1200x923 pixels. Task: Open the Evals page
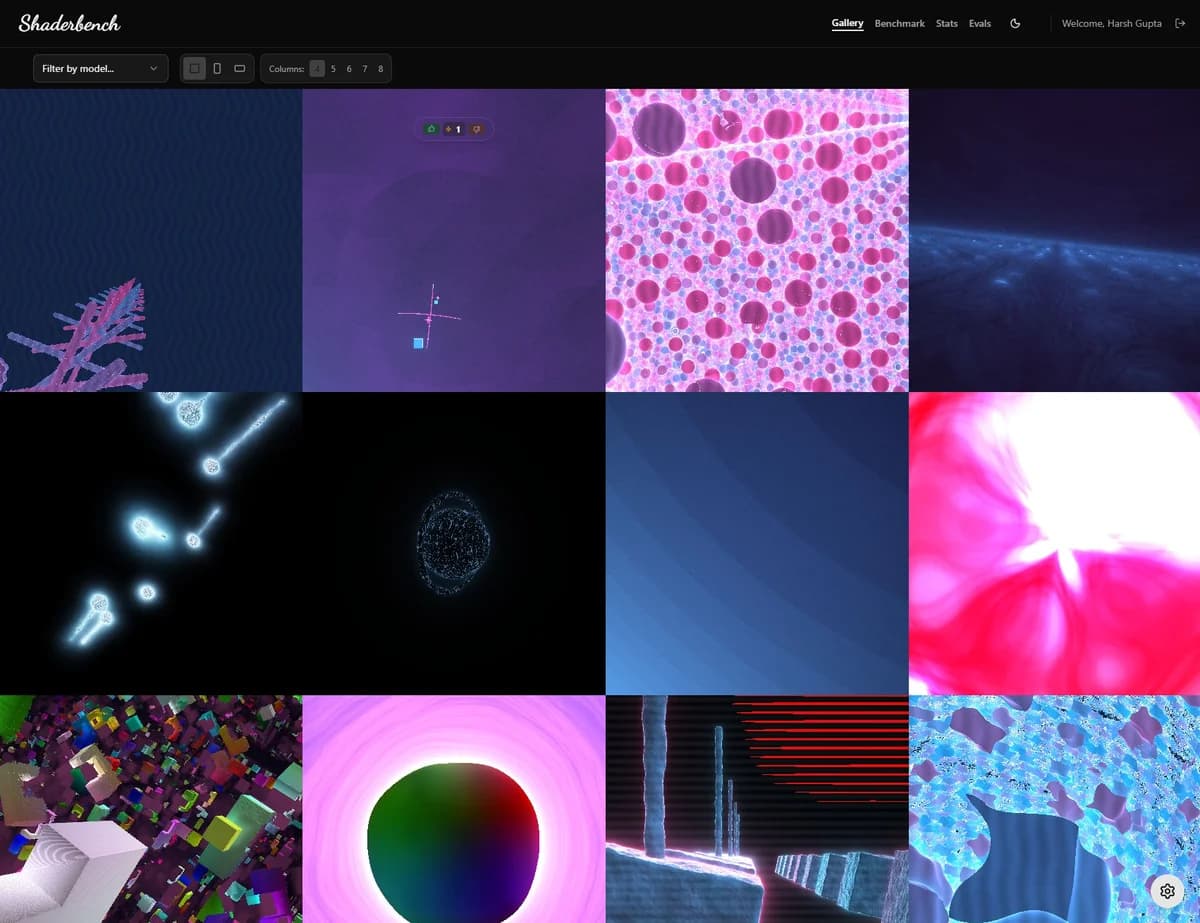click(979, 23)
